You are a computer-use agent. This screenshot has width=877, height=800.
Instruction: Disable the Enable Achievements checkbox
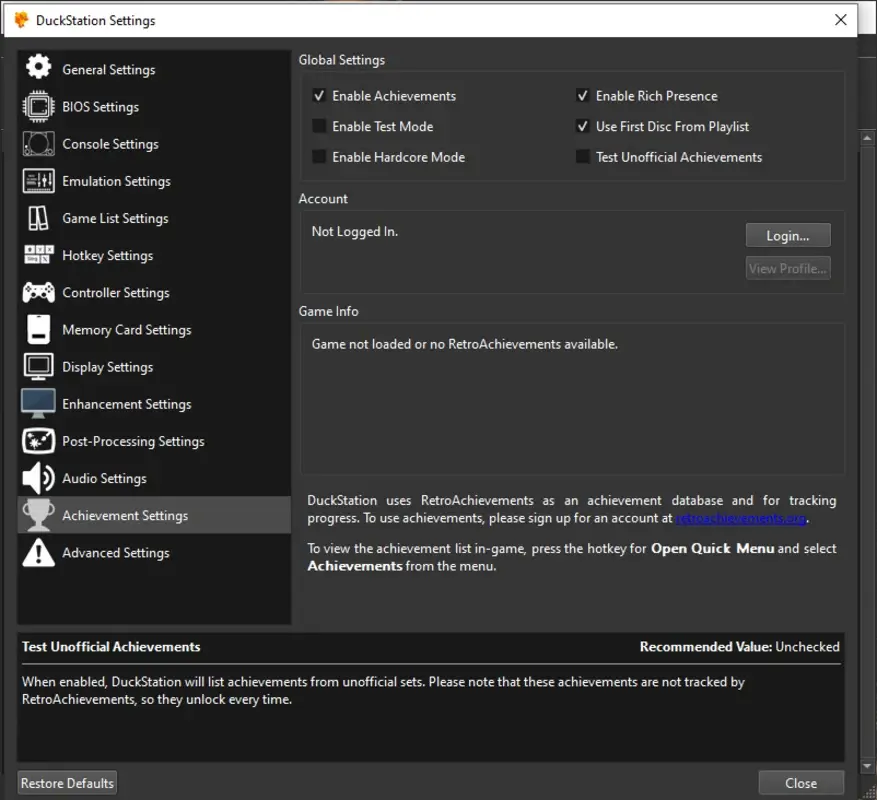(318, 95)
